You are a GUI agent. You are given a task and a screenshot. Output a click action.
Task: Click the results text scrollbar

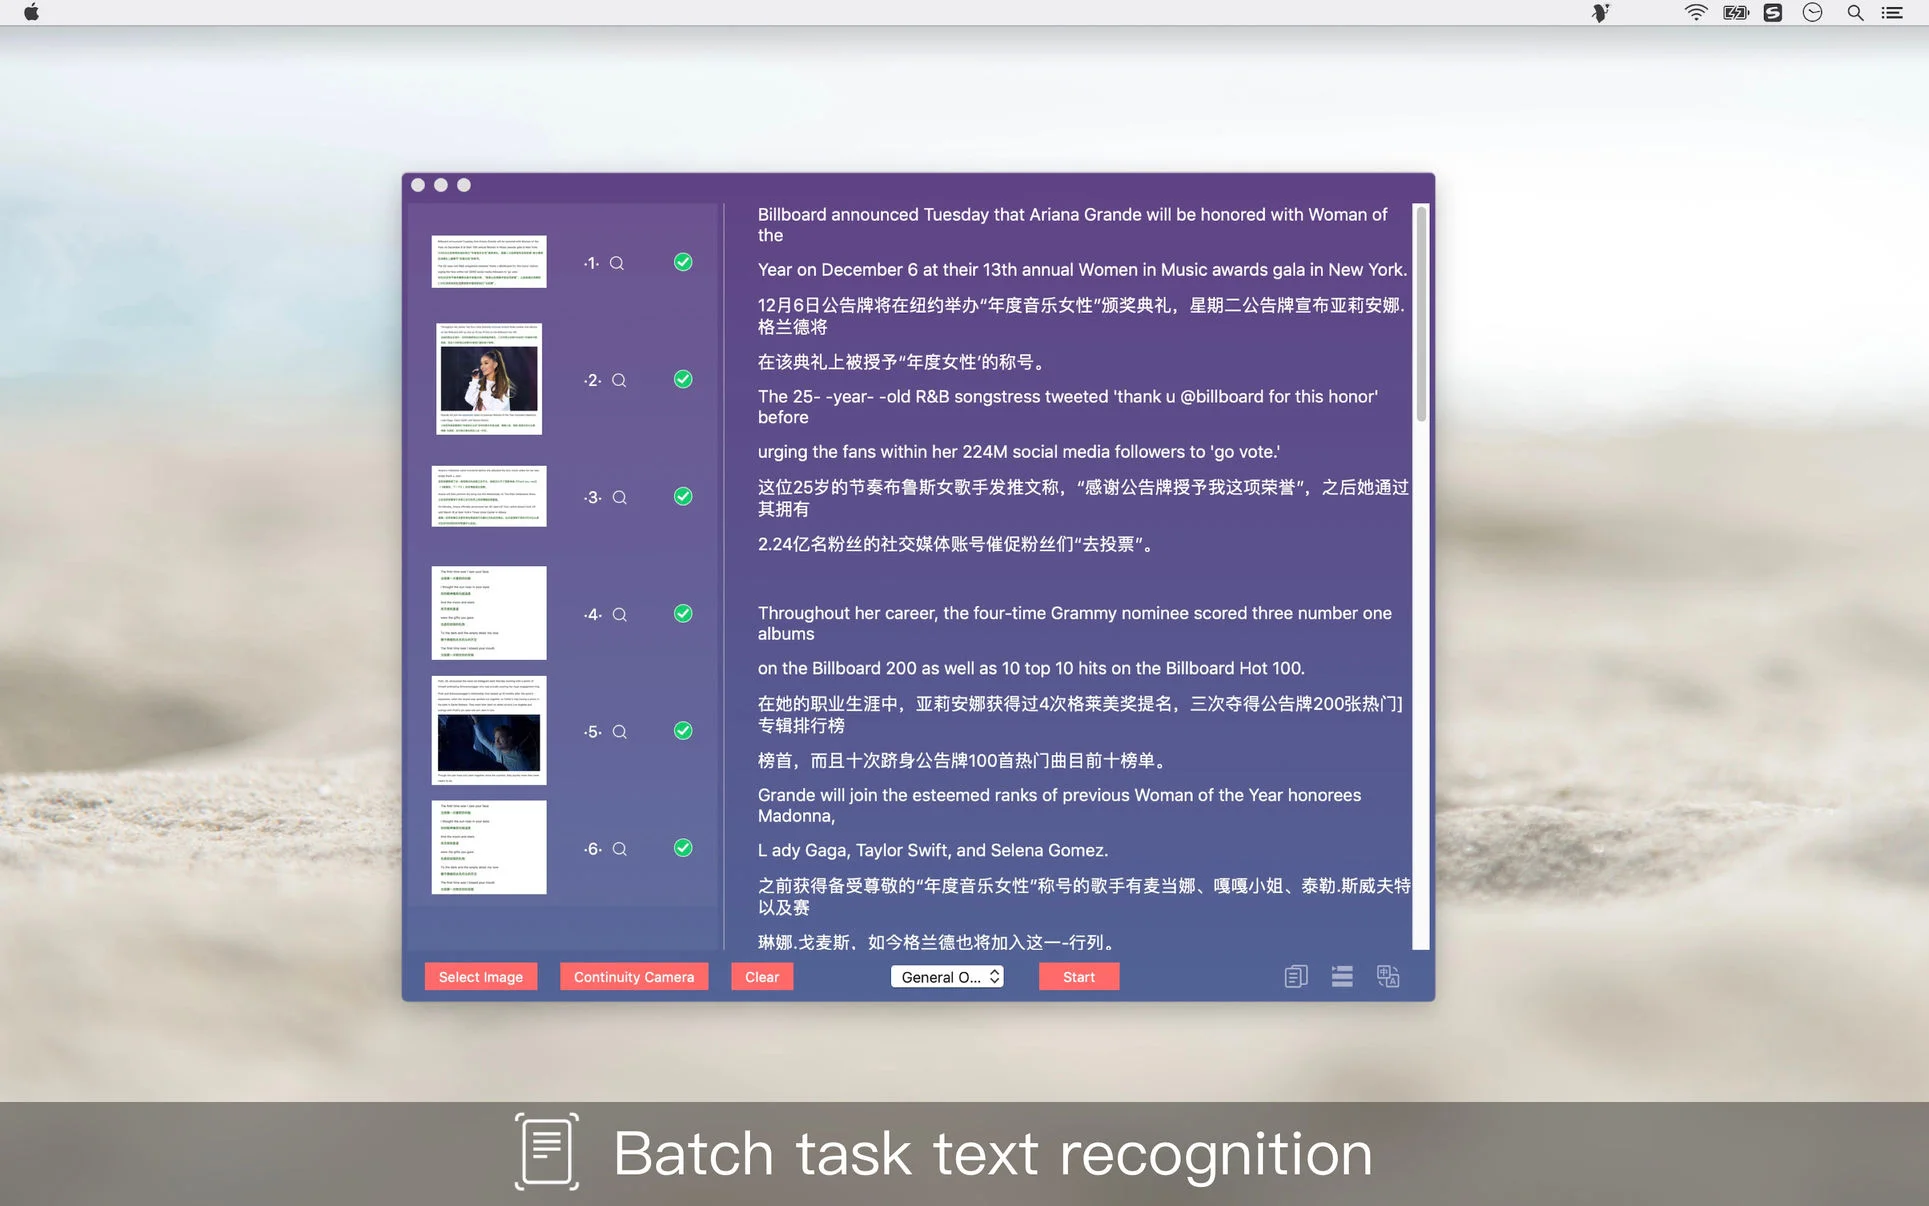[1421, 314]
